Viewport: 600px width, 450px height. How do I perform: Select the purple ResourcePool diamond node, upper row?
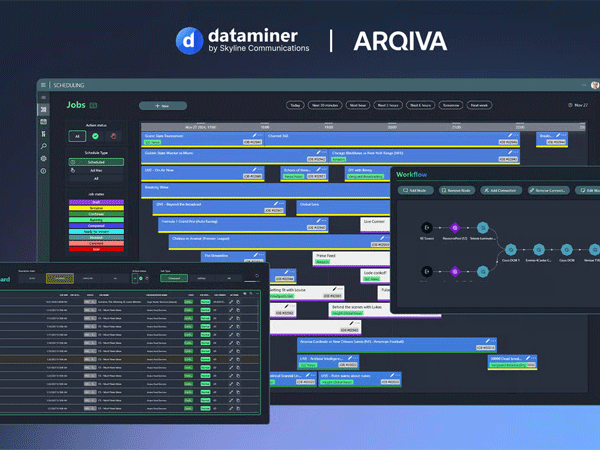point(455,228)
